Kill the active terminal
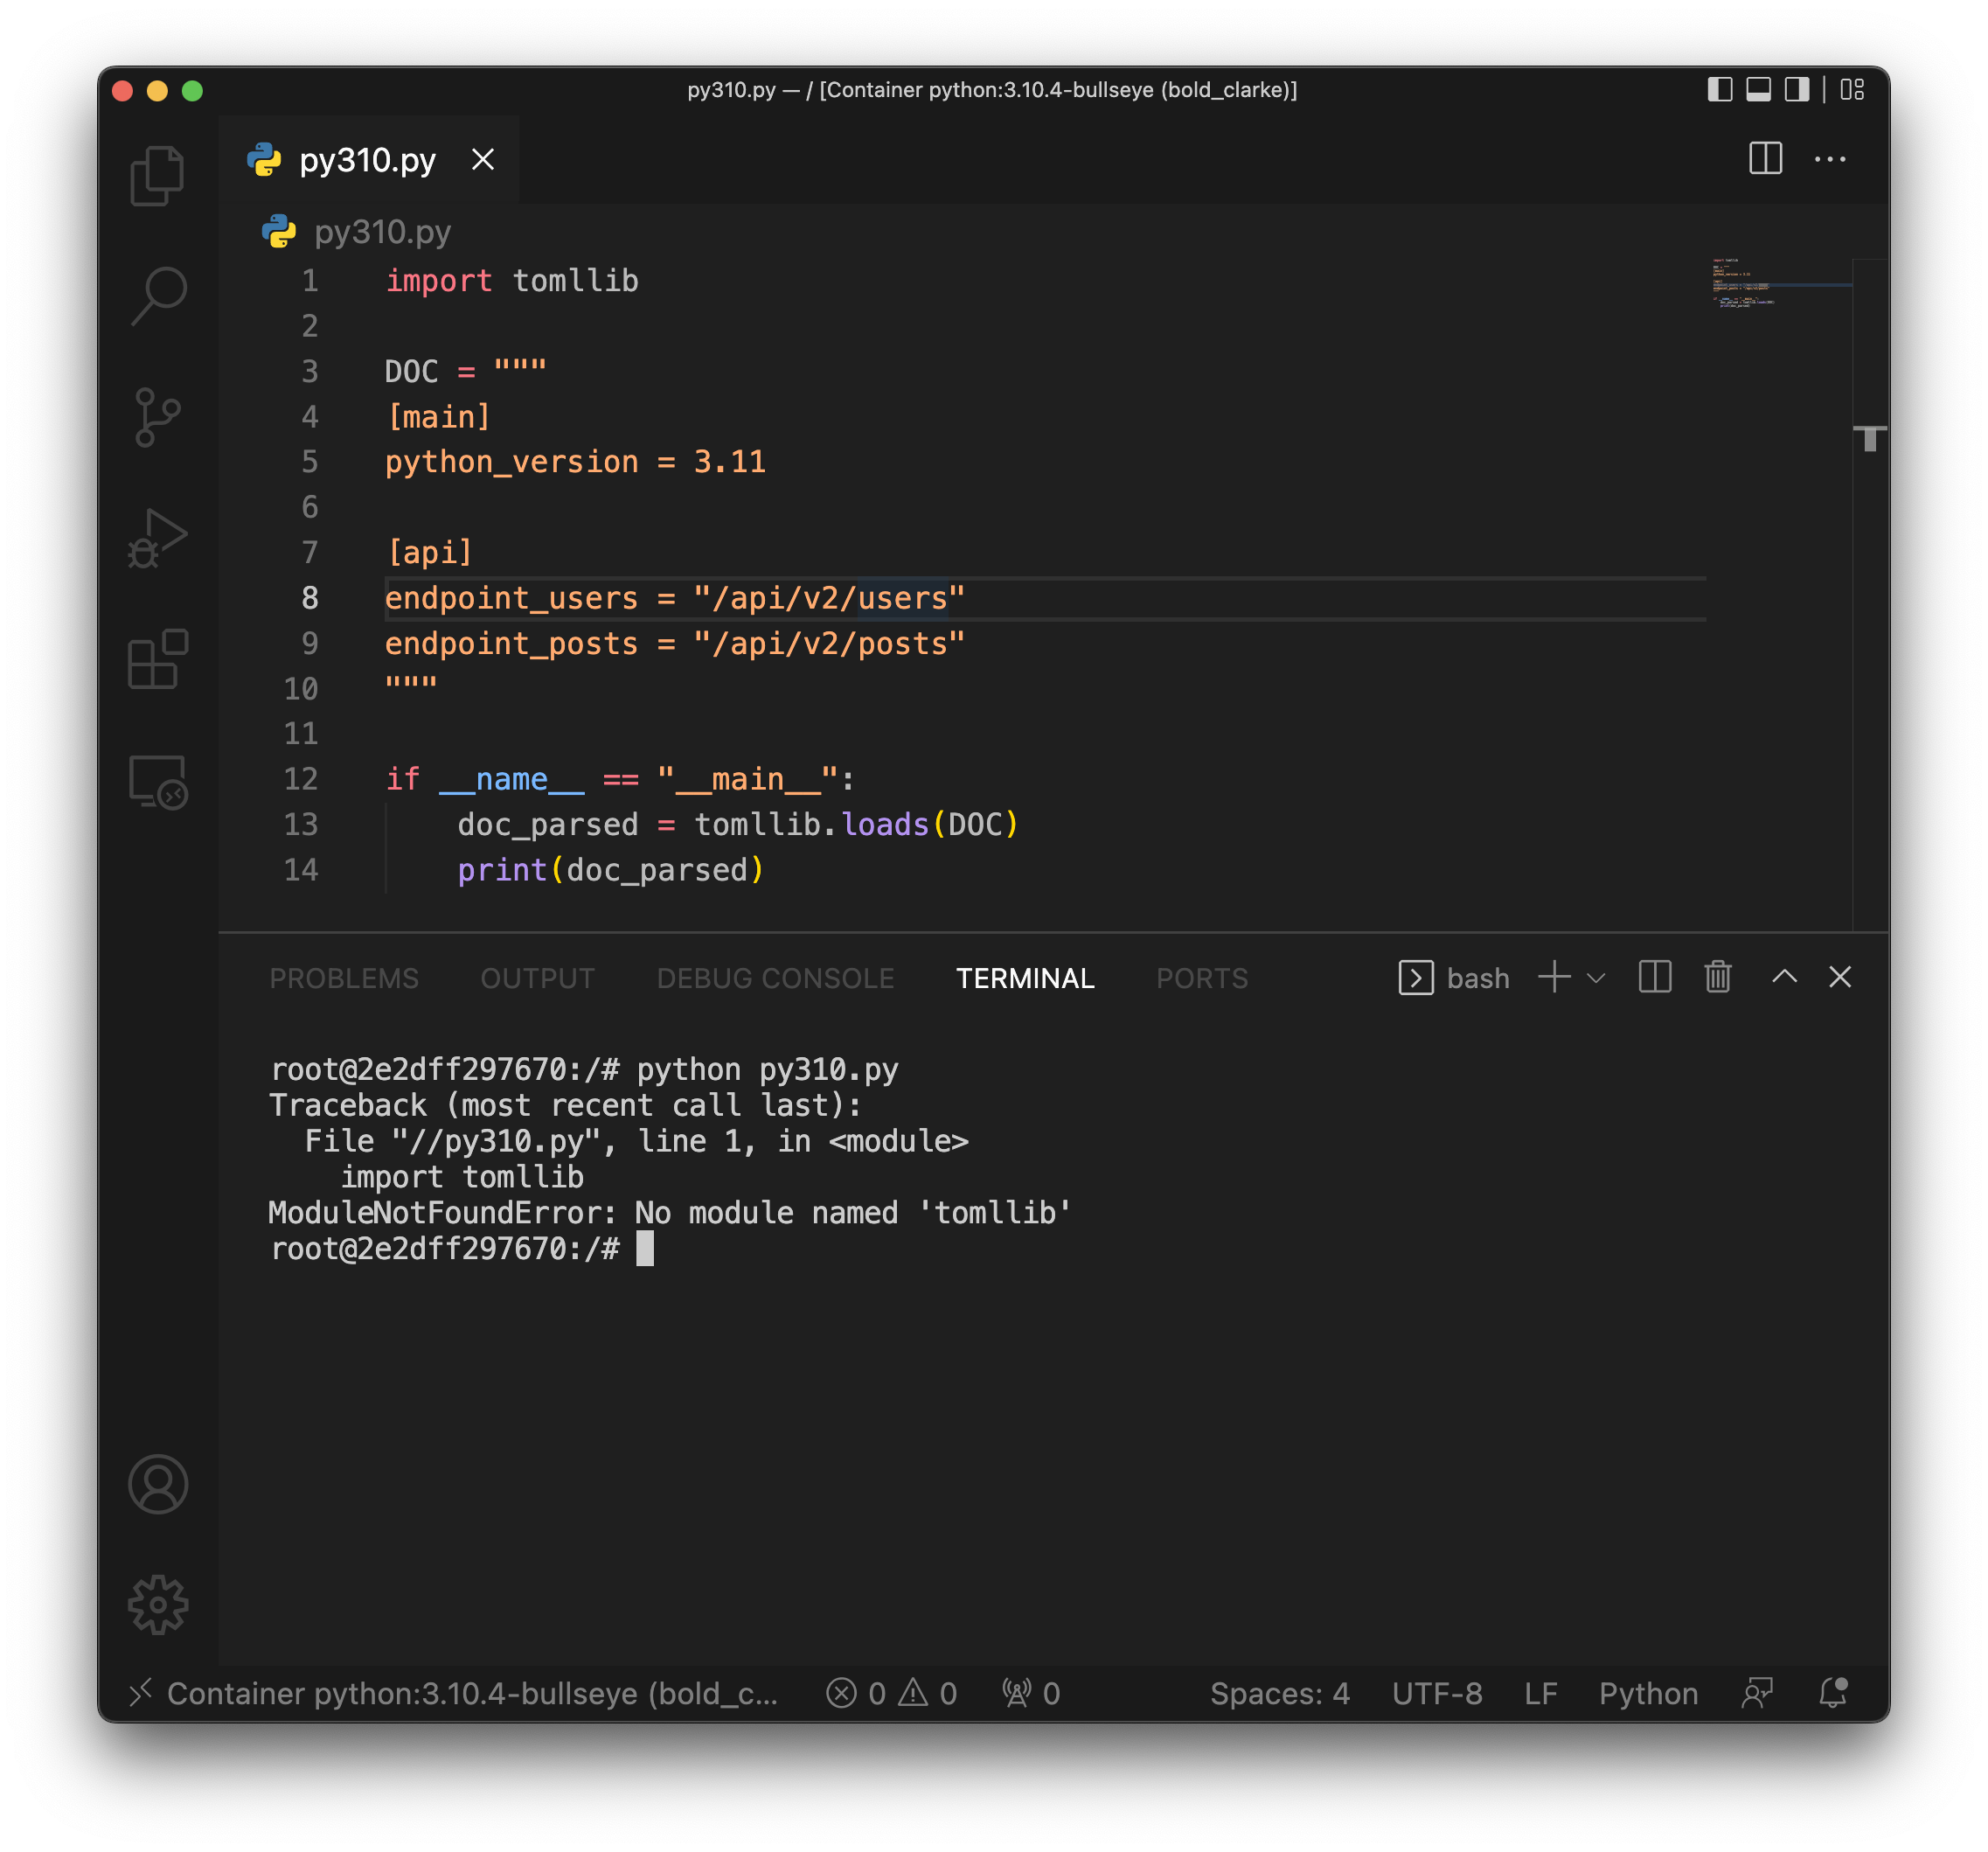Screen dimensions: 1988x1852 pyautogui.click(x=1718, y=977)
